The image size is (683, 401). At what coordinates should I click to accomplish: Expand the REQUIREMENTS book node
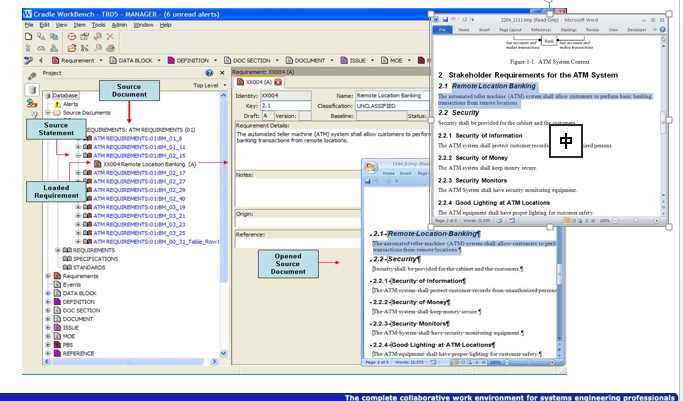[x=58, y=250]
